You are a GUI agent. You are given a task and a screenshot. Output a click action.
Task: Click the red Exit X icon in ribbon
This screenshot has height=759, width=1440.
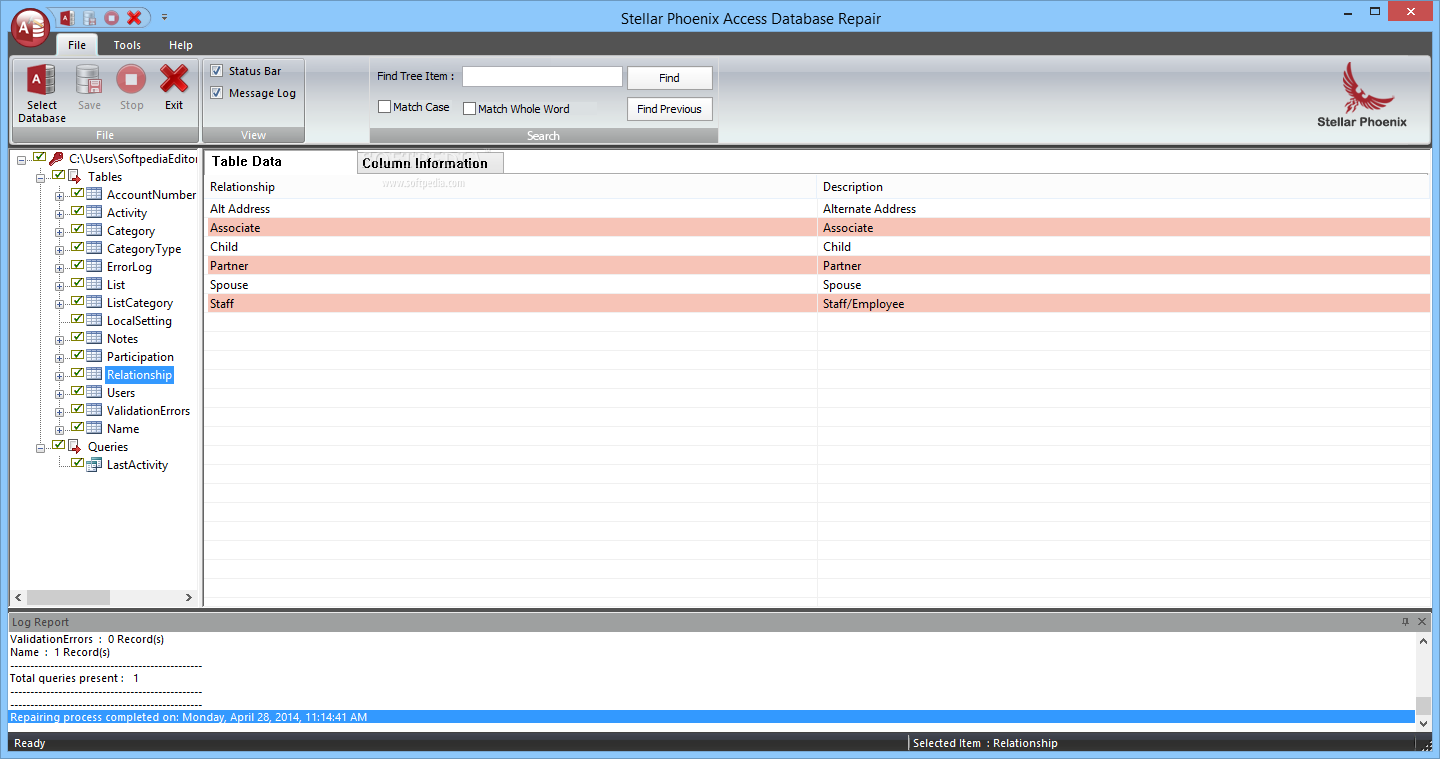[x=174, y=80]
